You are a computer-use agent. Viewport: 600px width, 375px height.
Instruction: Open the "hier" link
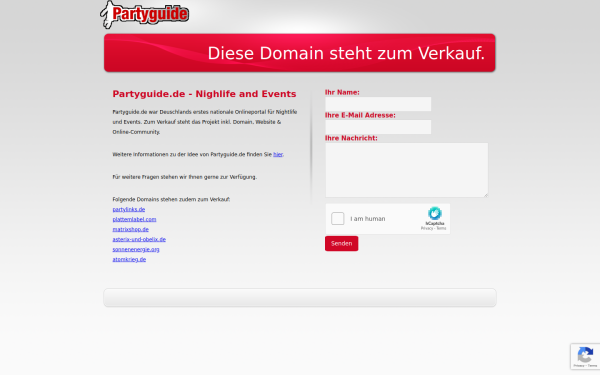[x=278, y=155]
